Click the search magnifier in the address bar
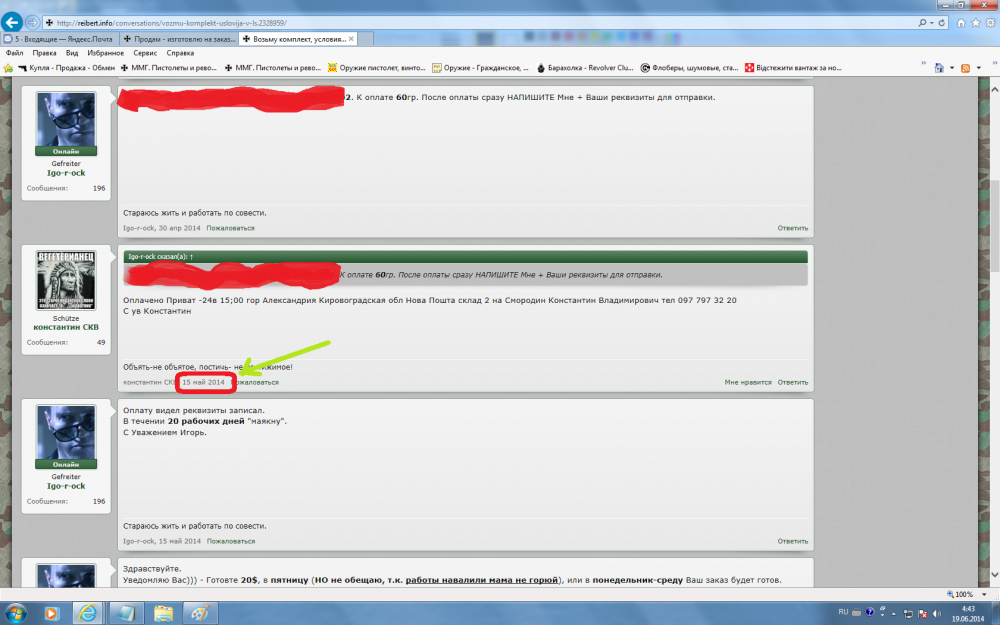 pos(922,22)
